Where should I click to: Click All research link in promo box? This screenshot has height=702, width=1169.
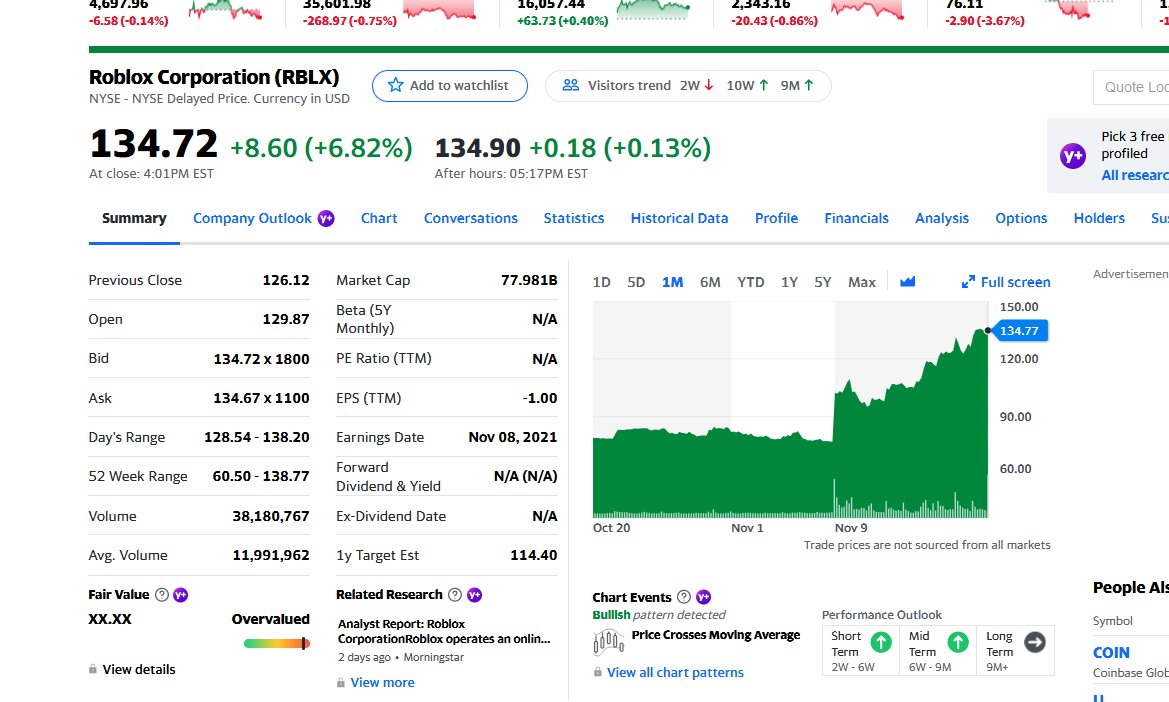(1135, 175)
